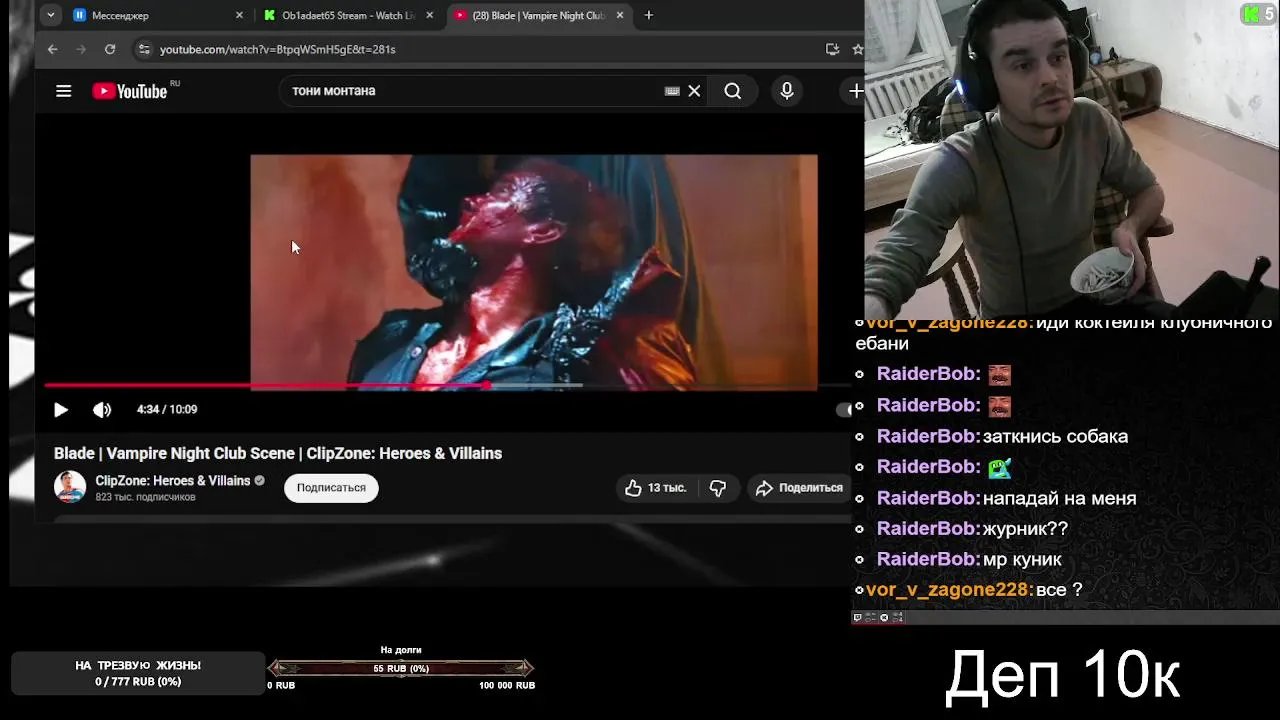Go to the YouTube home logo
This screenshot has width=1280, height=720.
pos(130,91)
